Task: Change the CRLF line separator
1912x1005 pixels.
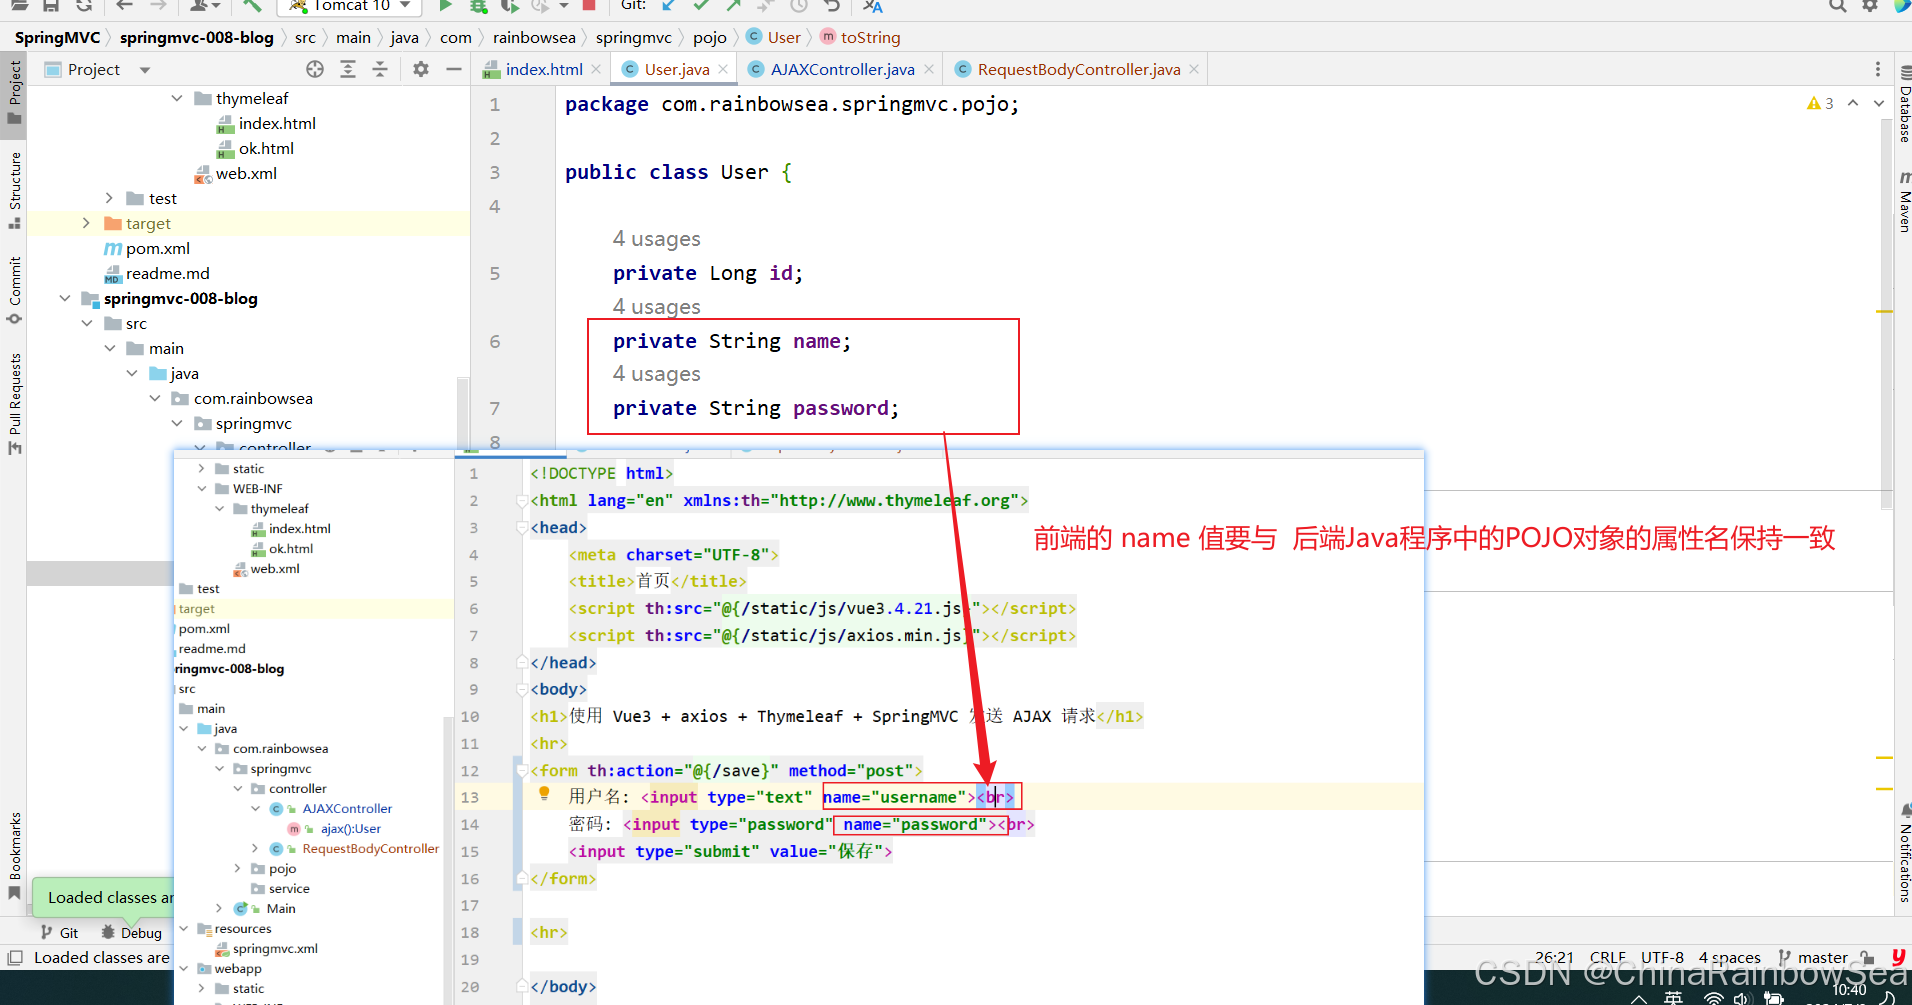Action: pos(1607,957)
